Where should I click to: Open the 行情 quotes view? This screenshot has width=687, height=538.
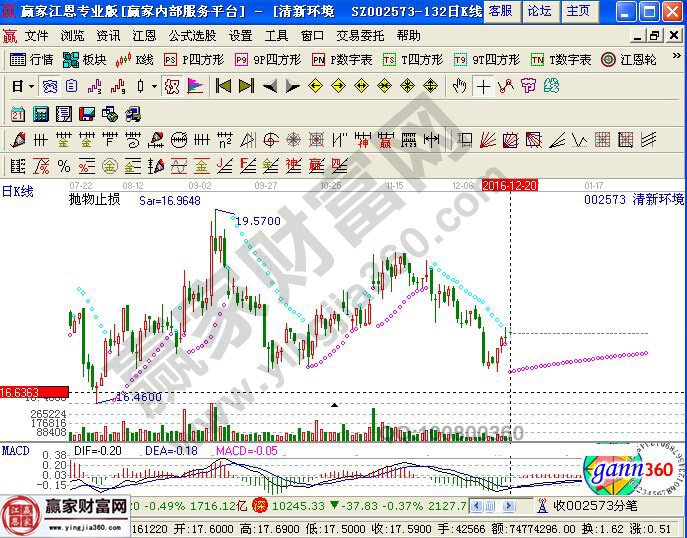pyautogui.click(x=32, y=60)
